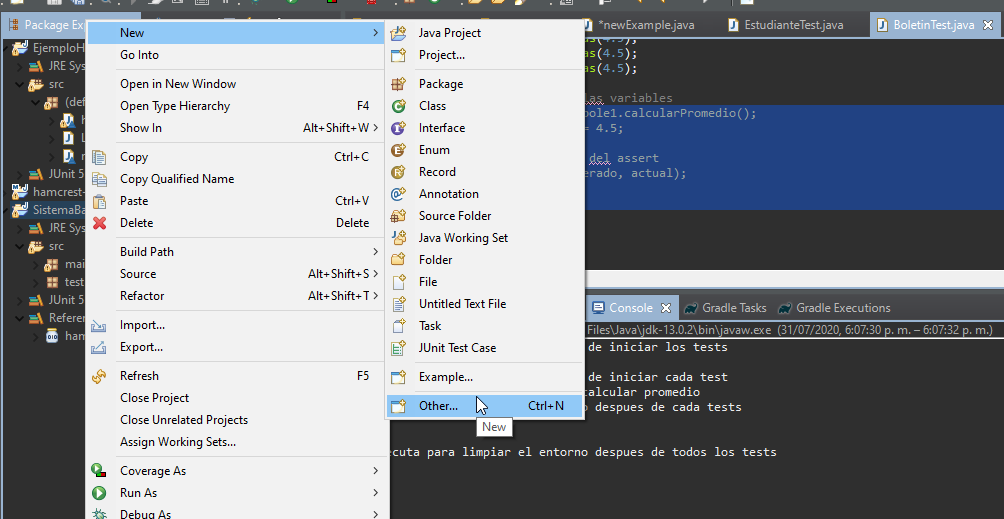The height and width of the screenshot is (519, 1004).
Task: Click the Source Folder icon
Action: [399, 216]
